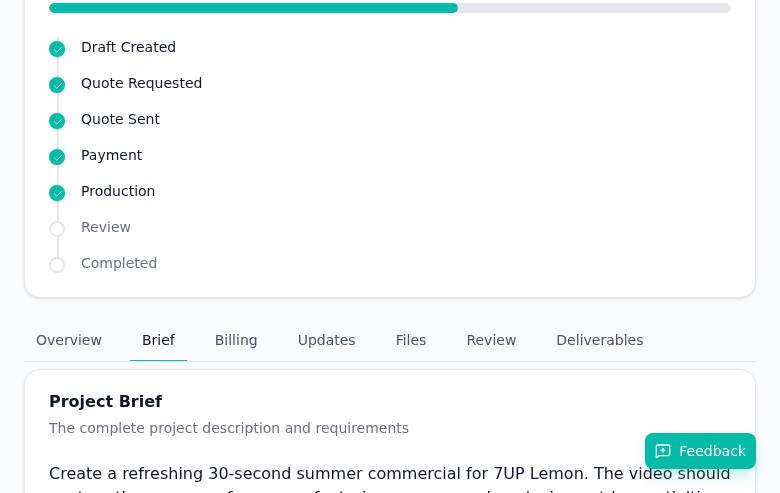The width and height of the screenshot is (780, 493).
Task: Click the empty Review step circle
Action: point(57,229)
